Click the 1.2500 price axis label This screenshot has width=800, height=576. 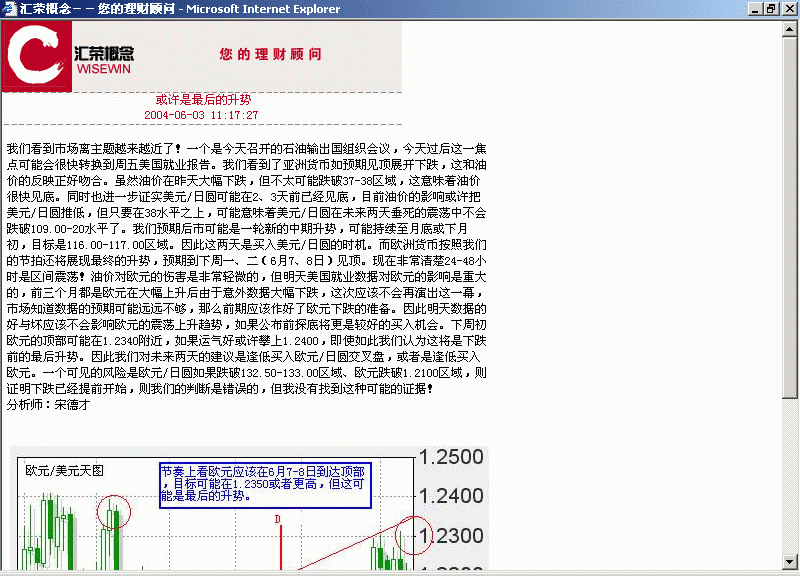(x=451, y=457)
